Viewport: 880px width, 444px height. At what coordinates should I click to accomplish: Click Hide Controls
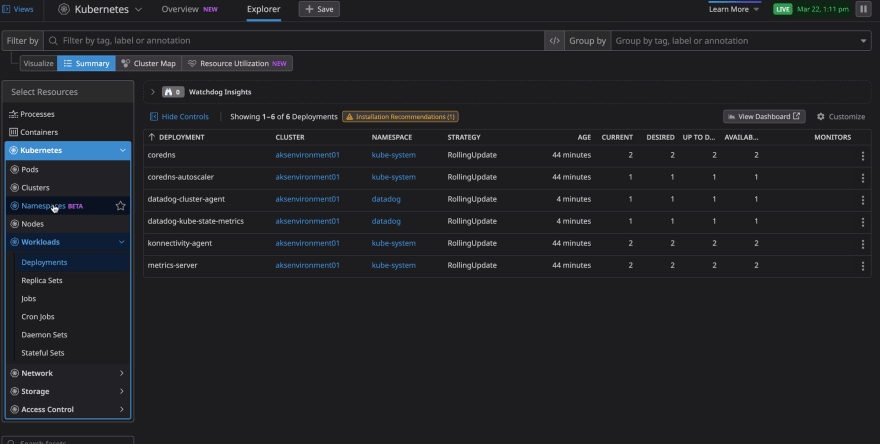pos(179,117)
